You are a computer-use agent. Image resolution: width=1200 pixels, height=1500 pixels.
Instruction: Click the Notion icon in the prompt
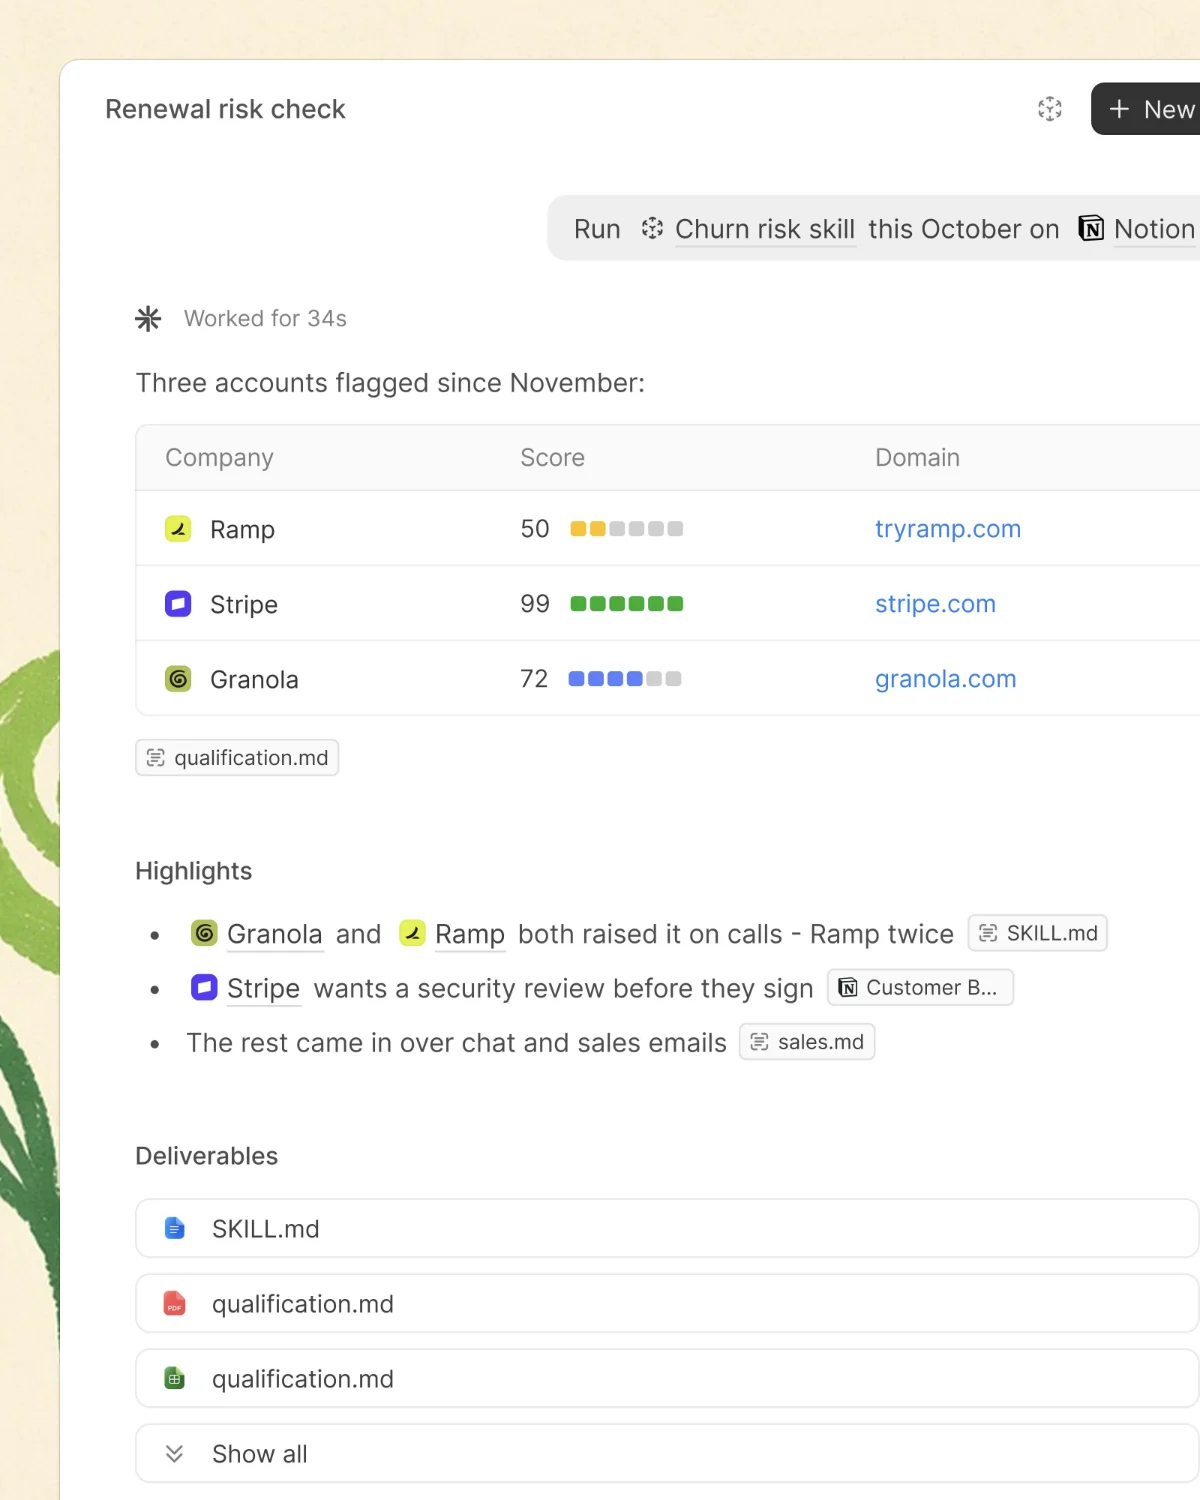coord(1091,229)
